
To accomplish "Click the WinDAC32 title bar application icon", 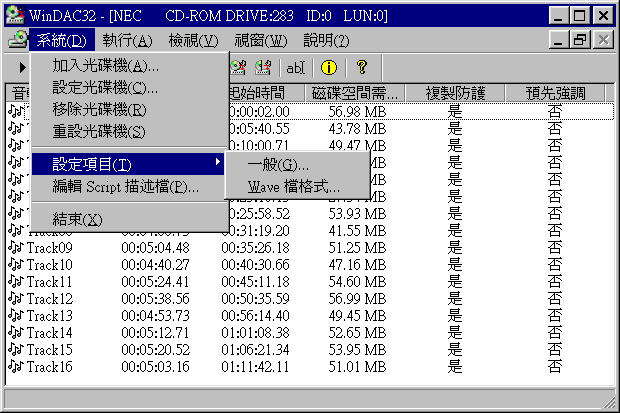I will pos(16,15).
